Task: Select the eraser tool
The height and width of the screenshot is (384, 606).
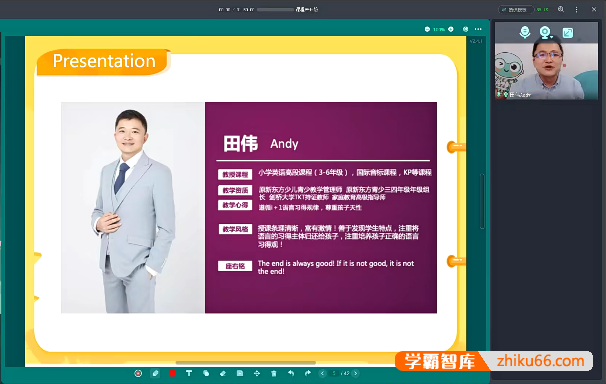Action: [x=223, y=373]
